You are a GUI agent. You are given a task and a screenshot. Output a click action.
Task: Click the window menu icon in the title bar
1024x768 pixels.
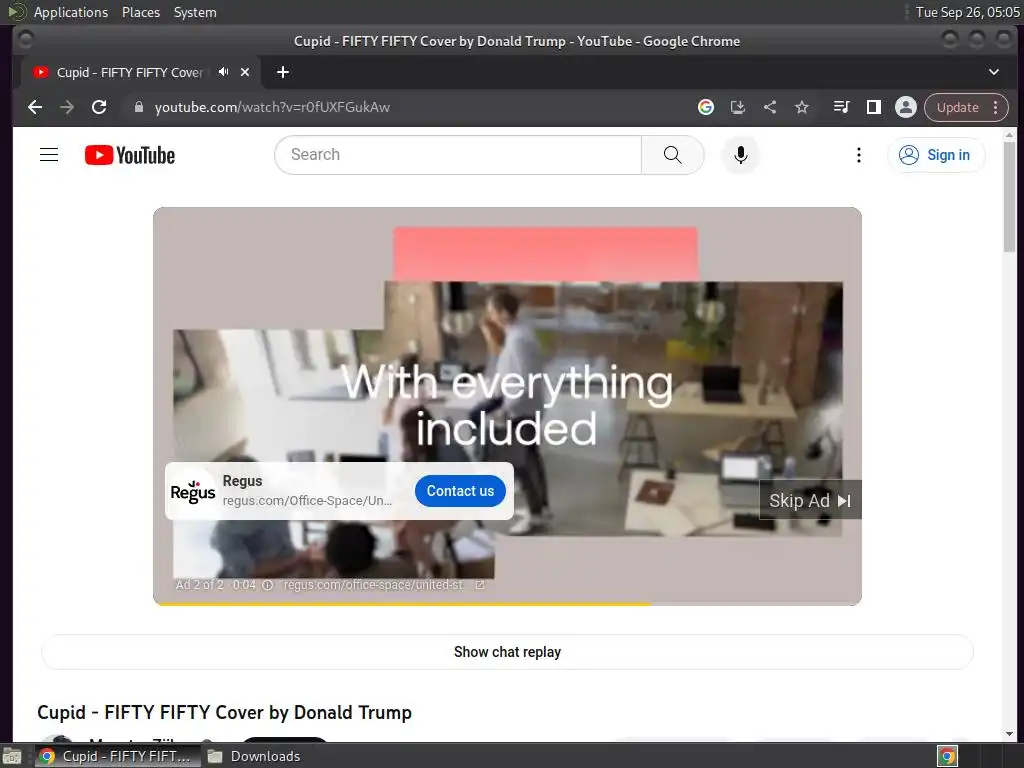point(25,40)
